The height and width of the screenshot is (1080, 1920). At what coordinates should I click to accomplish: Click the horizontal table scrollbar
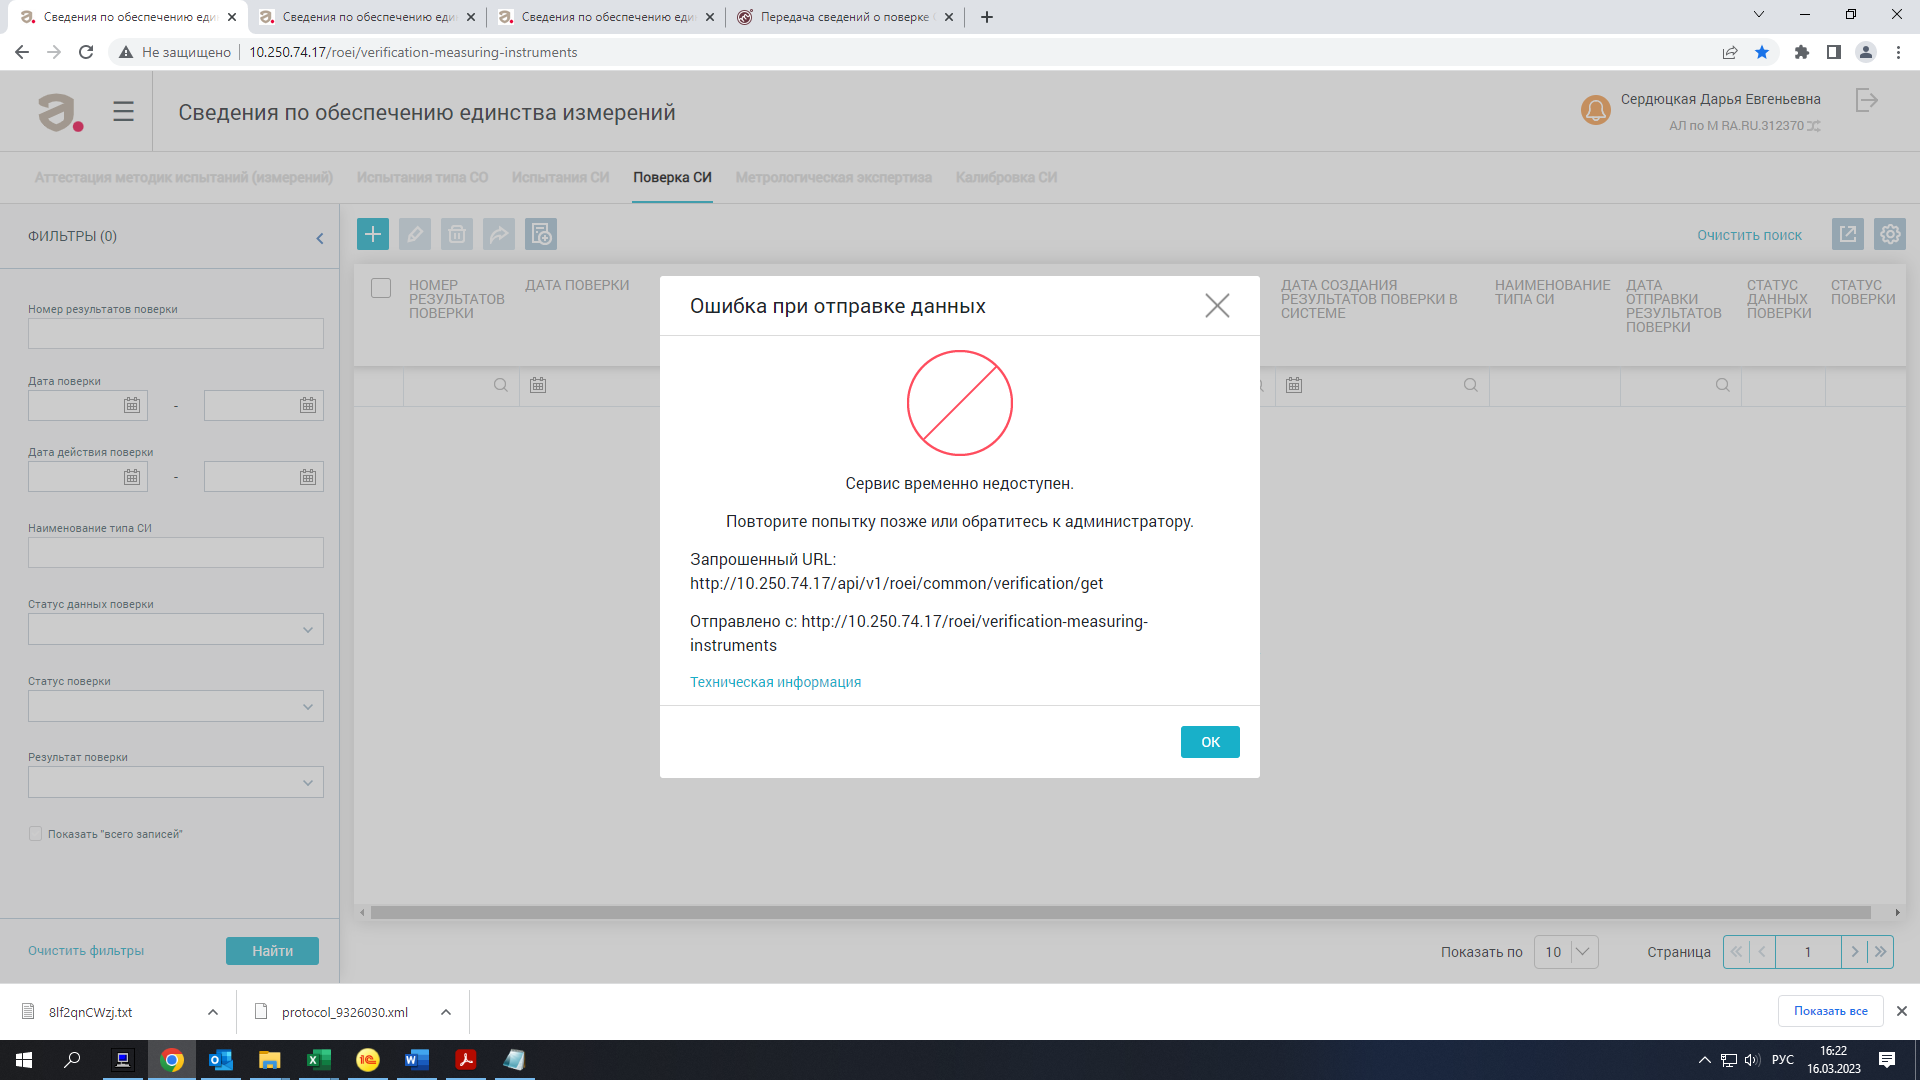[x=1120, y=913]
